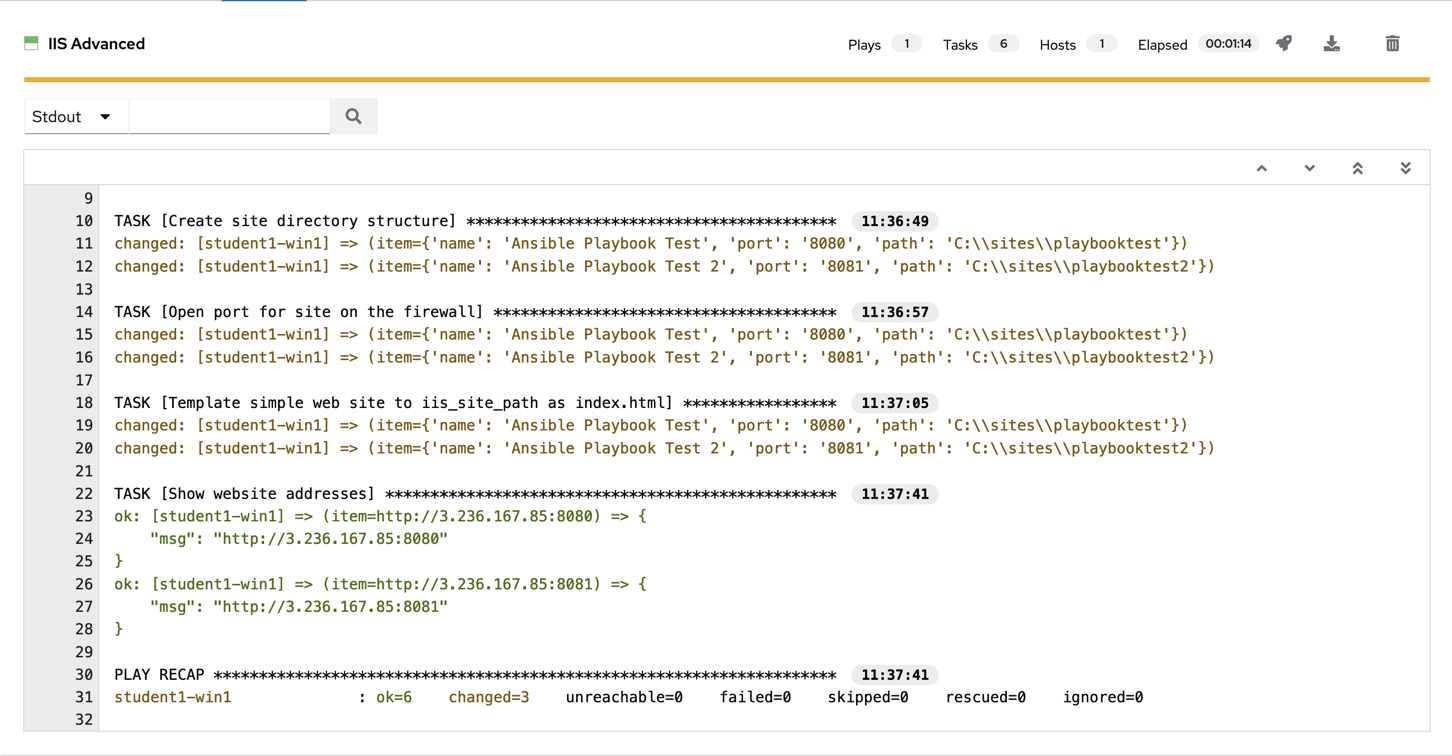Click ok item line for port 8081
Image resolution: width=1452 pixels, height=756 pixels.
[380, 584]
